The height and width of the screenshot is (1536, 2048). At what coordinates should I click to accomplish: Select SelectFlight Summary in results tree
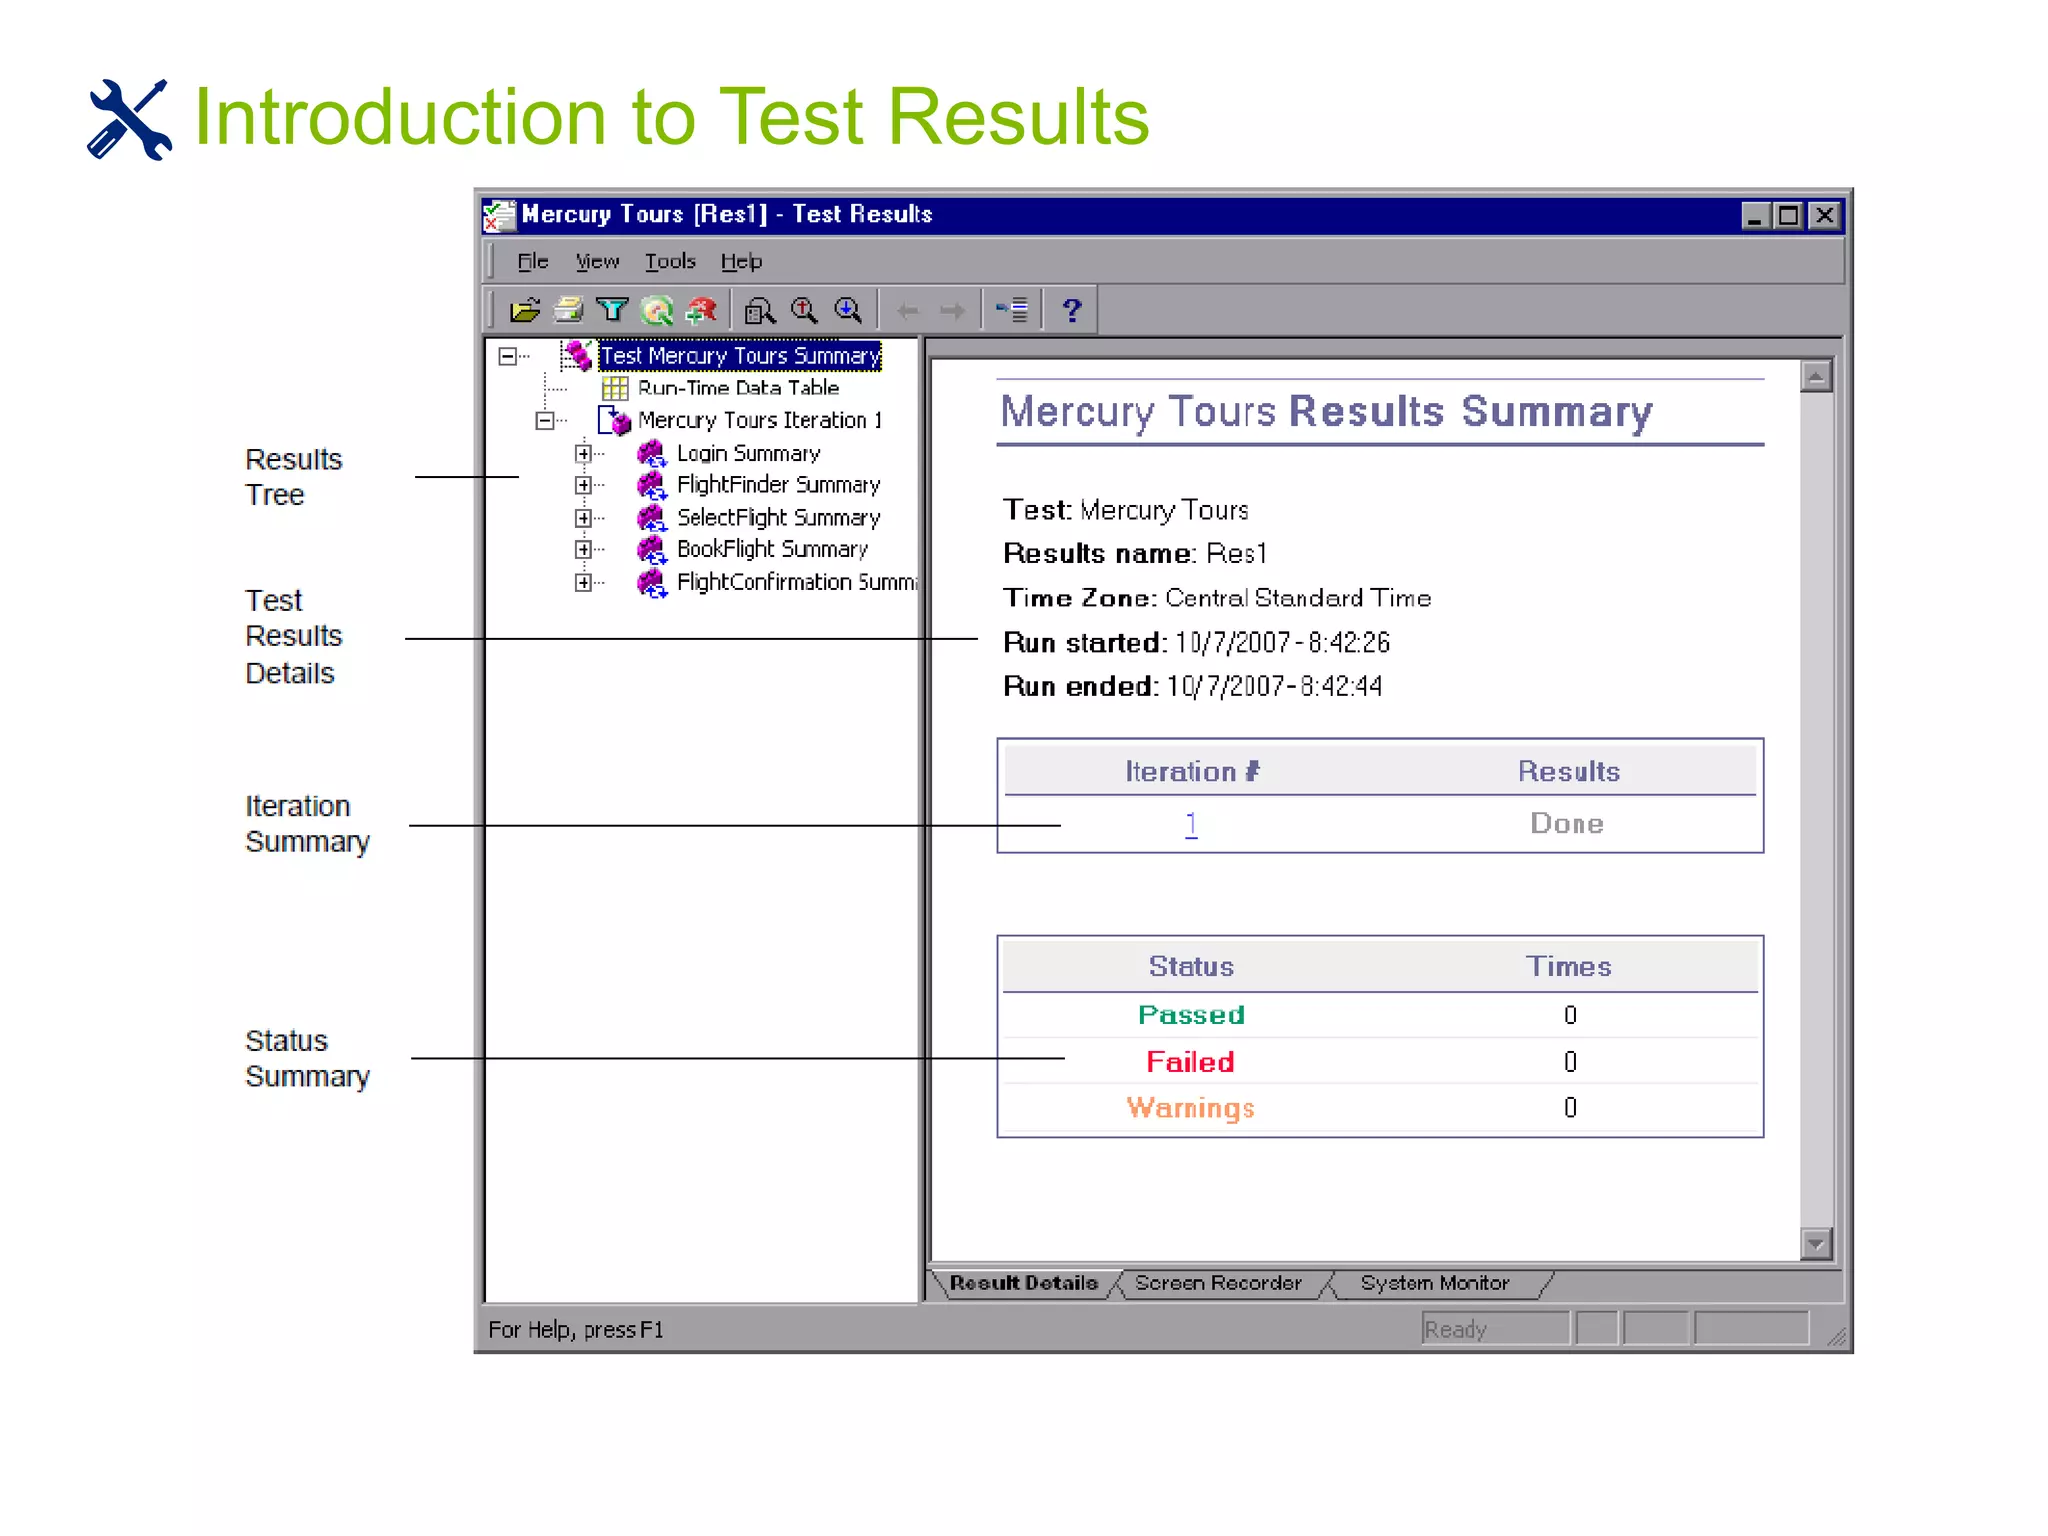(x=778, y=518)
